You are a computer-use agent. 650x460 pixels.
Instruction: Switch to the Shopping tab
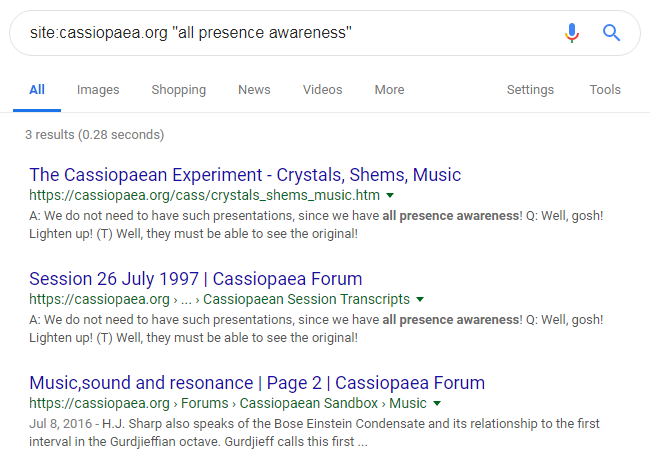179,90
